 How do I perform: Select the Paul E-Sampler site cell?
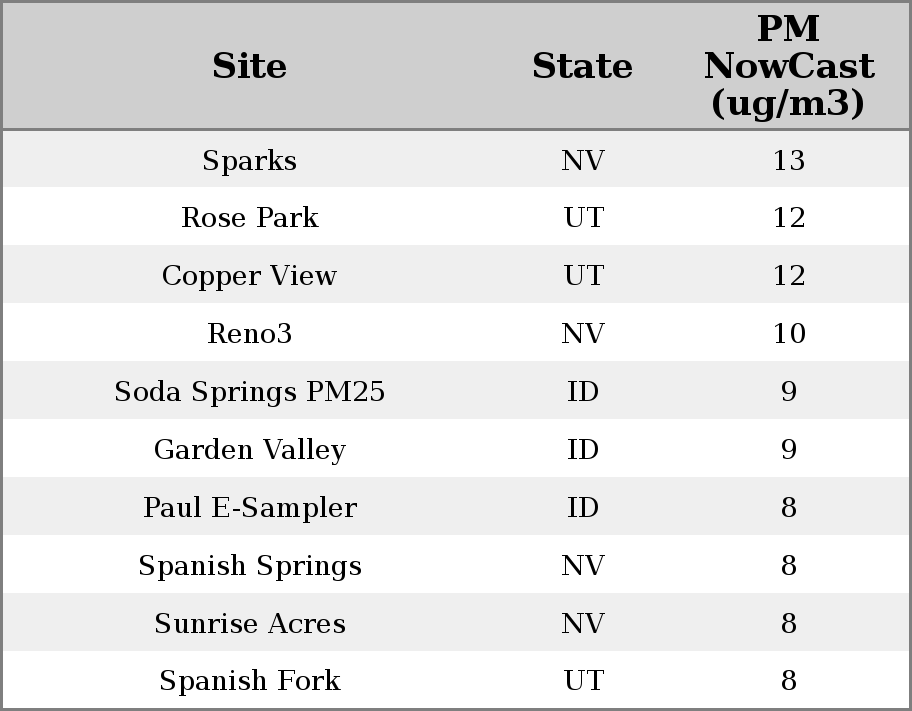[x=249, y=508]
